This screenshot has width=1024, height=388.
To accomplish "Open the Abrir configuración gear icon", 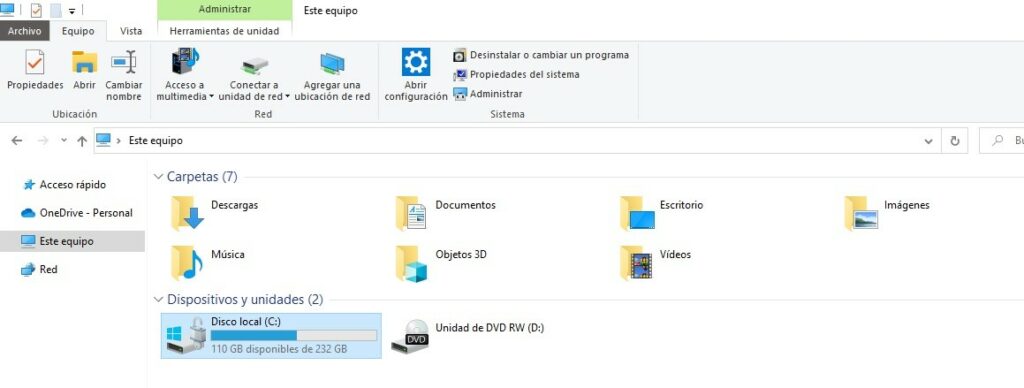I will 415,62.
